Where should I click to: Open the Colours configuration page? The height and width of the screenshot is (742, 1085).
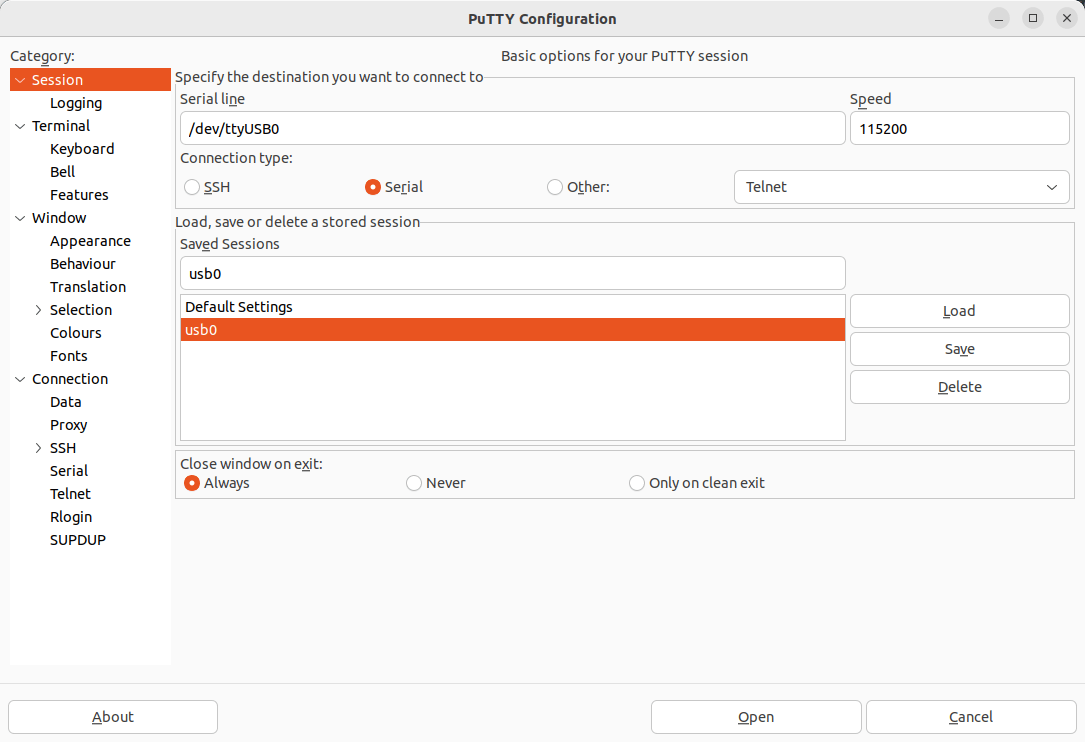[75, 332]
